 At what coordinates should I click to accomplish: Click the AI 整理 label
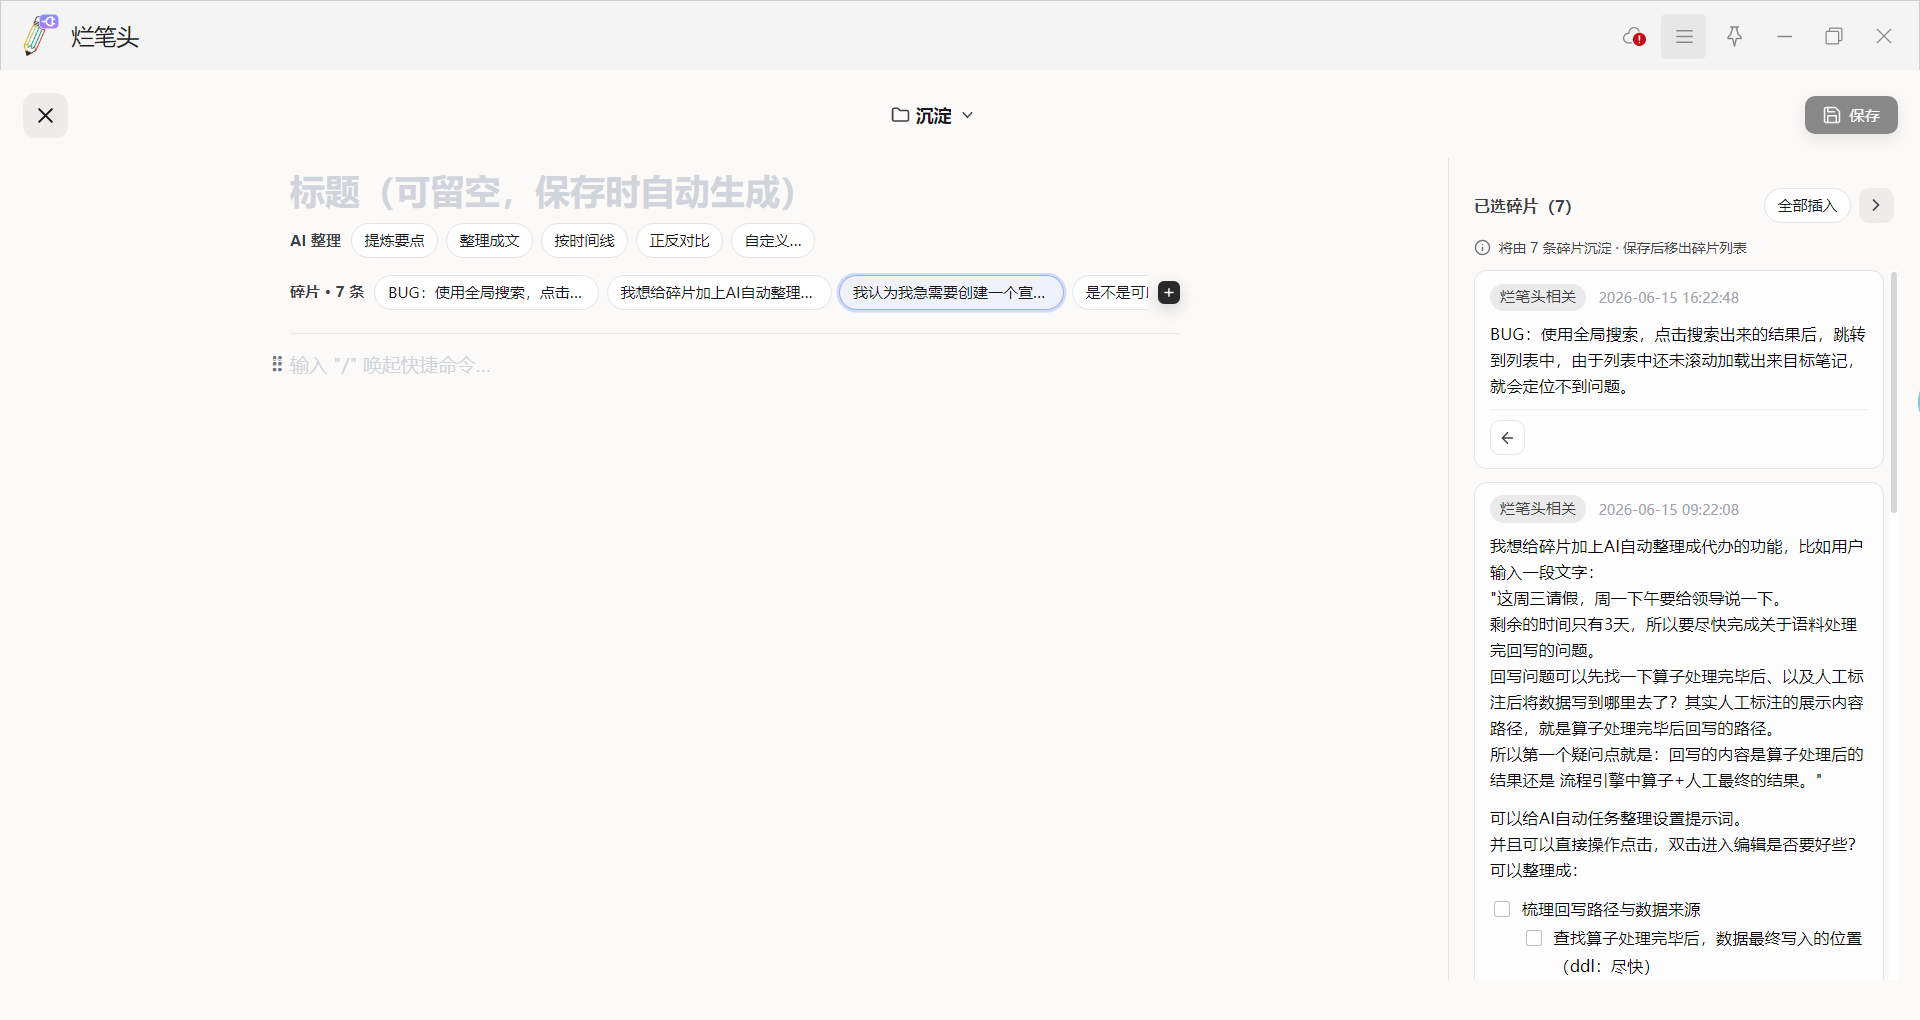click(x=315, y=241)
